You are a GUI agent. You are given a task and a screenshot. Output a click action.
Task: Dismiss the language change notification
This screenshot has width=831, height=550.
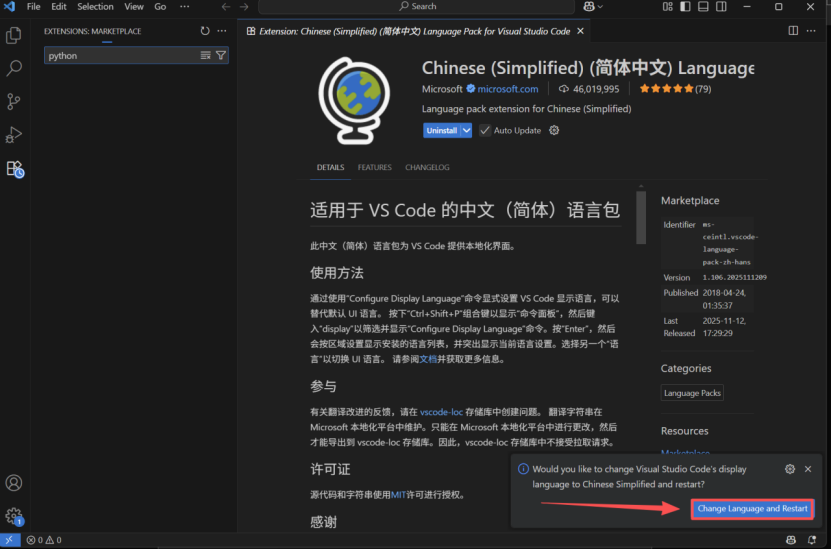(x=808, y=469)
